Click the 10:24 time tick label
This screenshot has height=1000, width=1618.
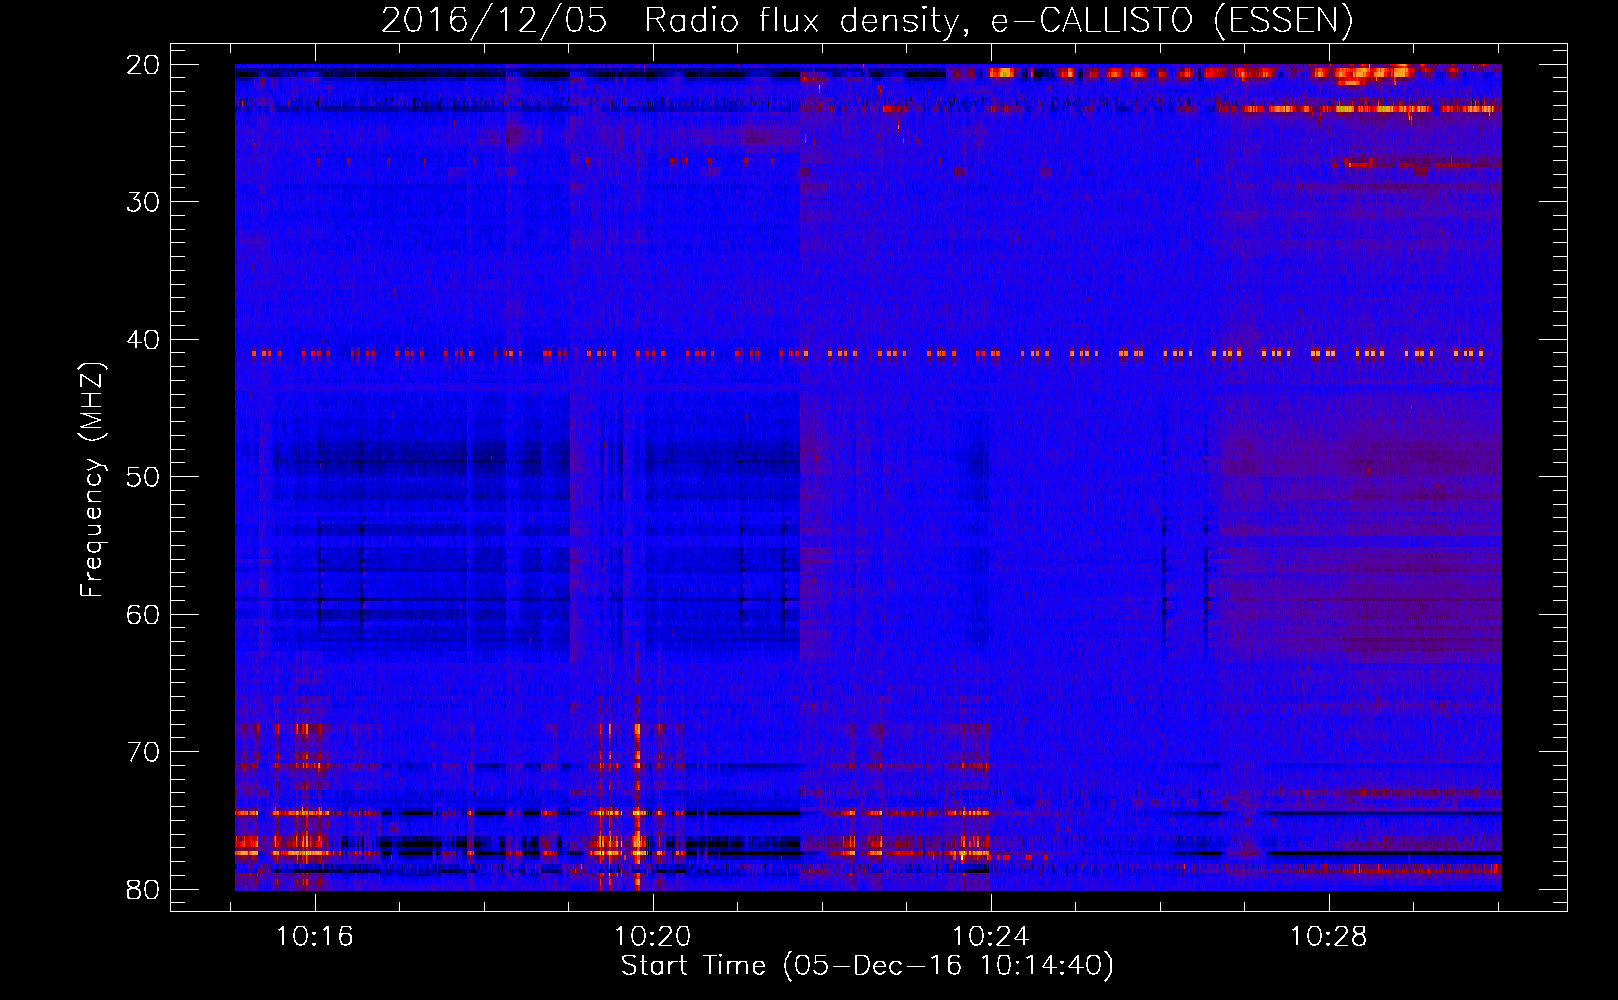pyautogui.click(x=991, y=937)
